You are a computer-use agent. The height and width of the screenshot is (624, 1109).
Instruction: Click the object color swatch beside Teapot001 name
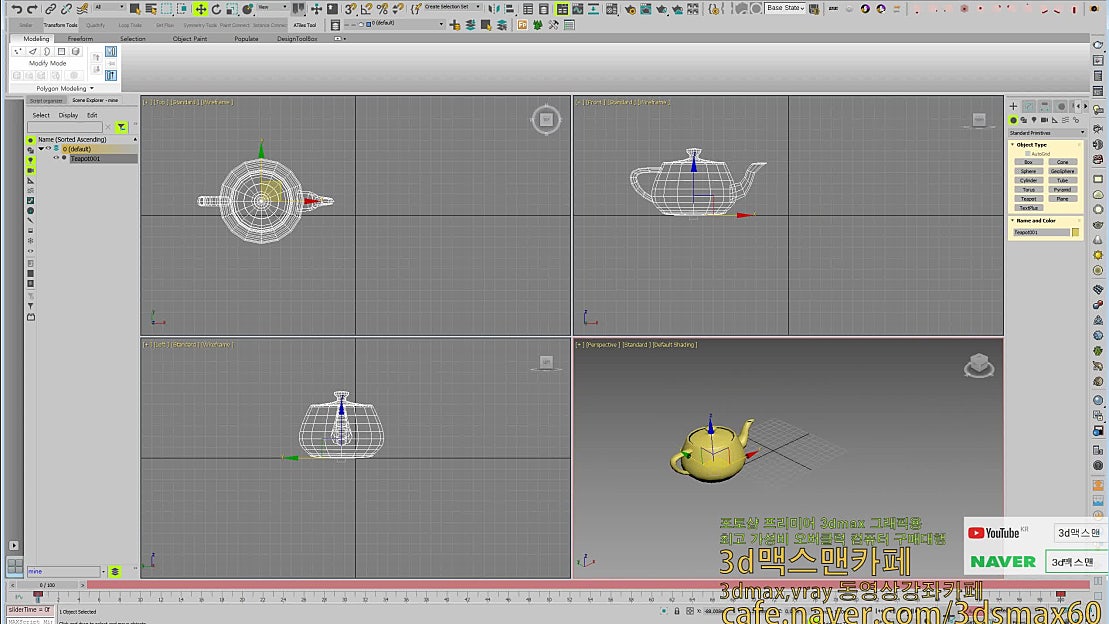coord(1075,232)
